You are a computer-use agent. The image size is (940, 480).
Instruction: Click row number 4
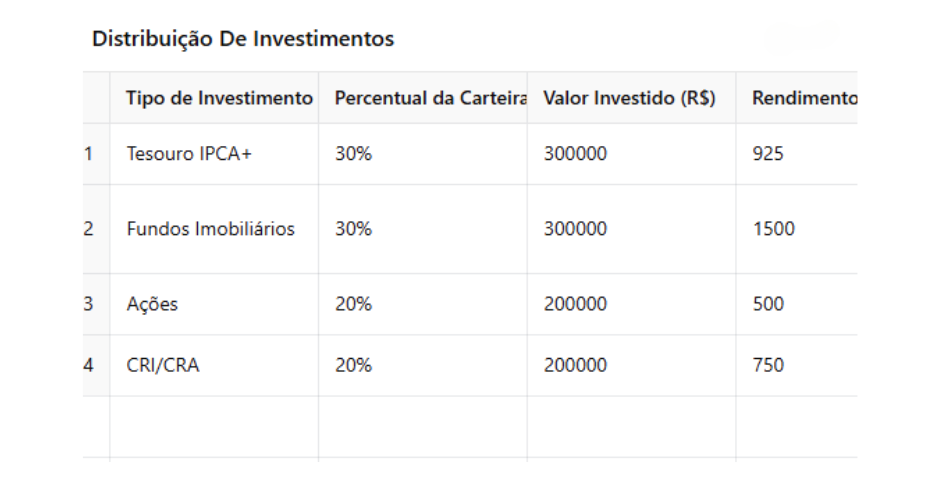coord(88,365)
